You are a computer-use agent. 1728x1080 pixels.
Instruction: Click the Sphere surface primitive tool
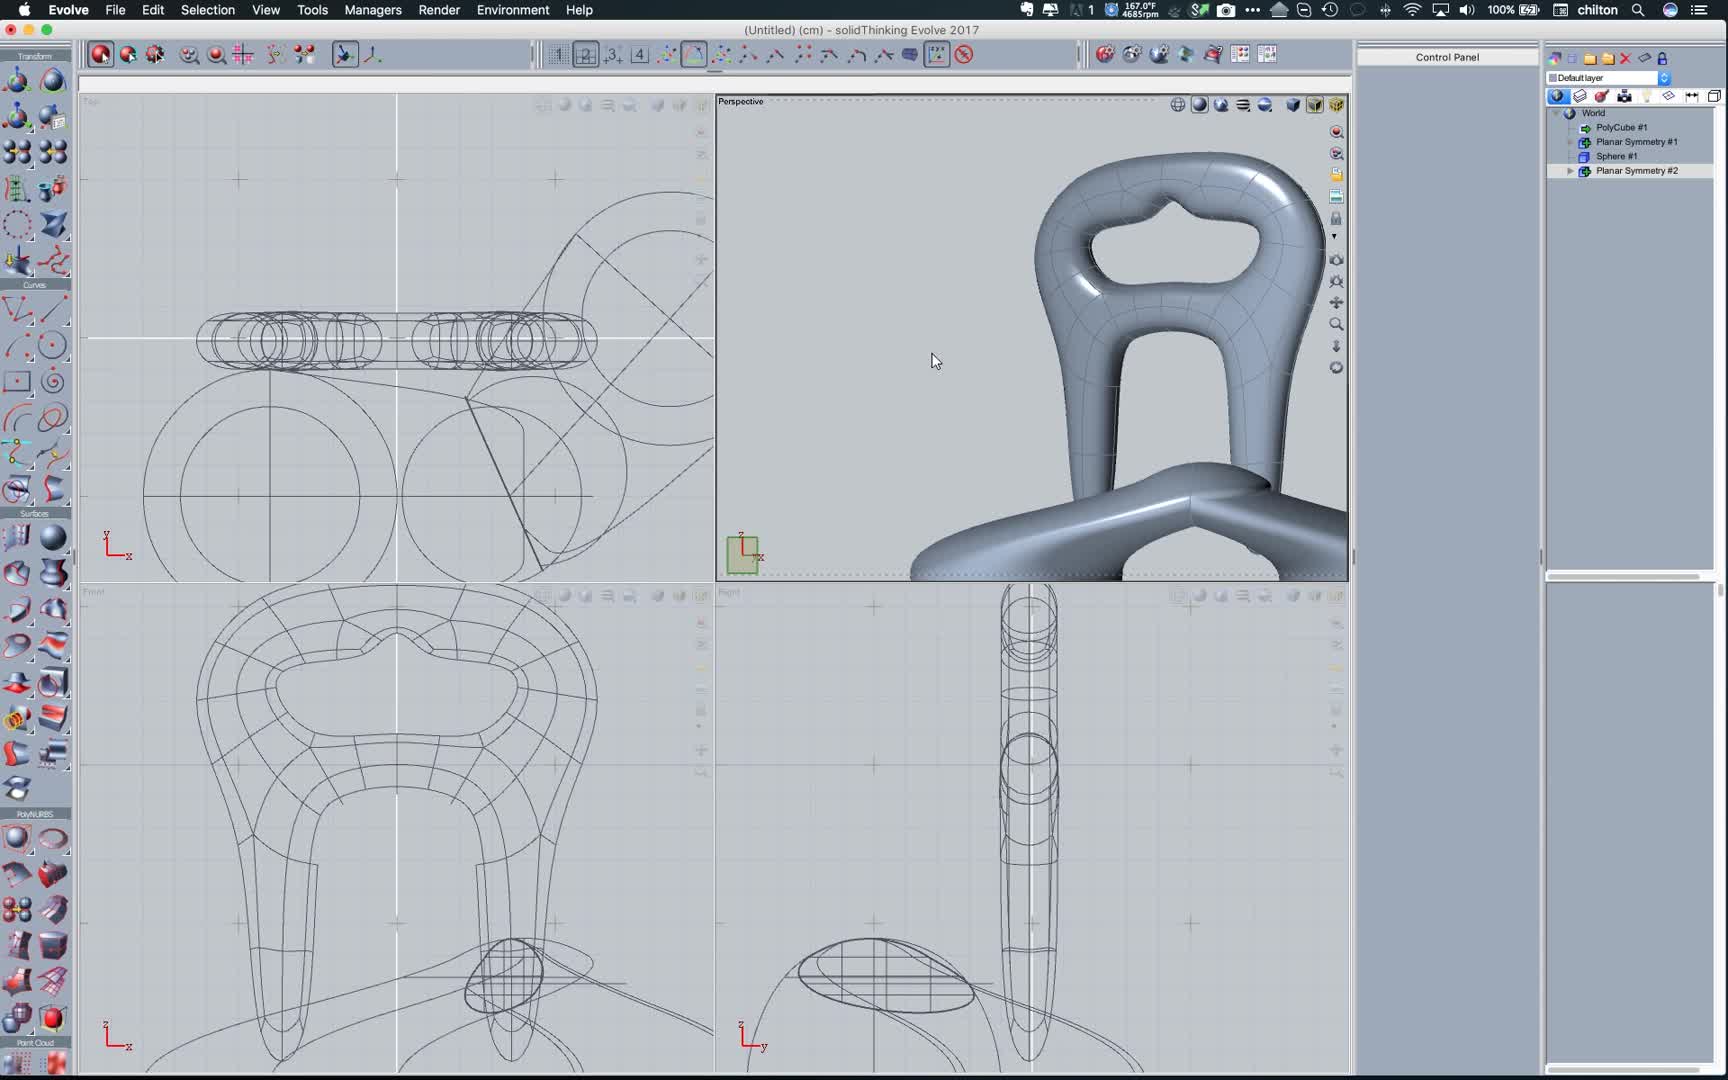(53, 538)
